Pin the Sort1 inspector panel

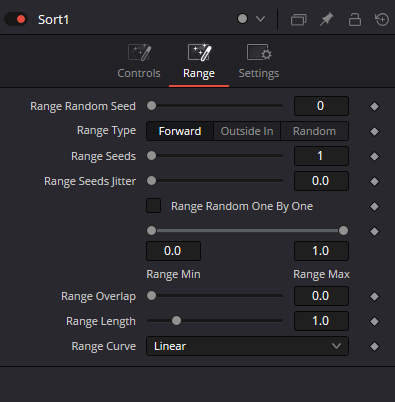coord(327,19)
